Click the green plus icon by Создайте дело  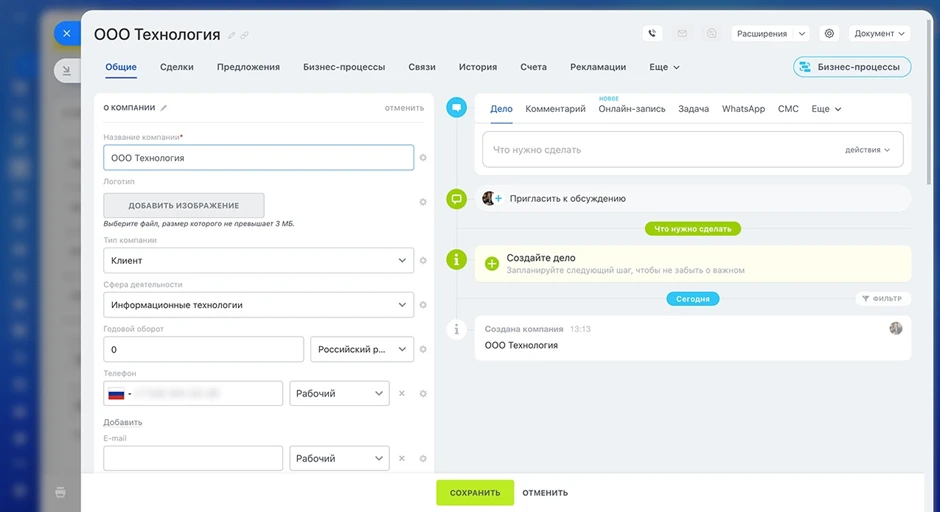tap(491, 264)
